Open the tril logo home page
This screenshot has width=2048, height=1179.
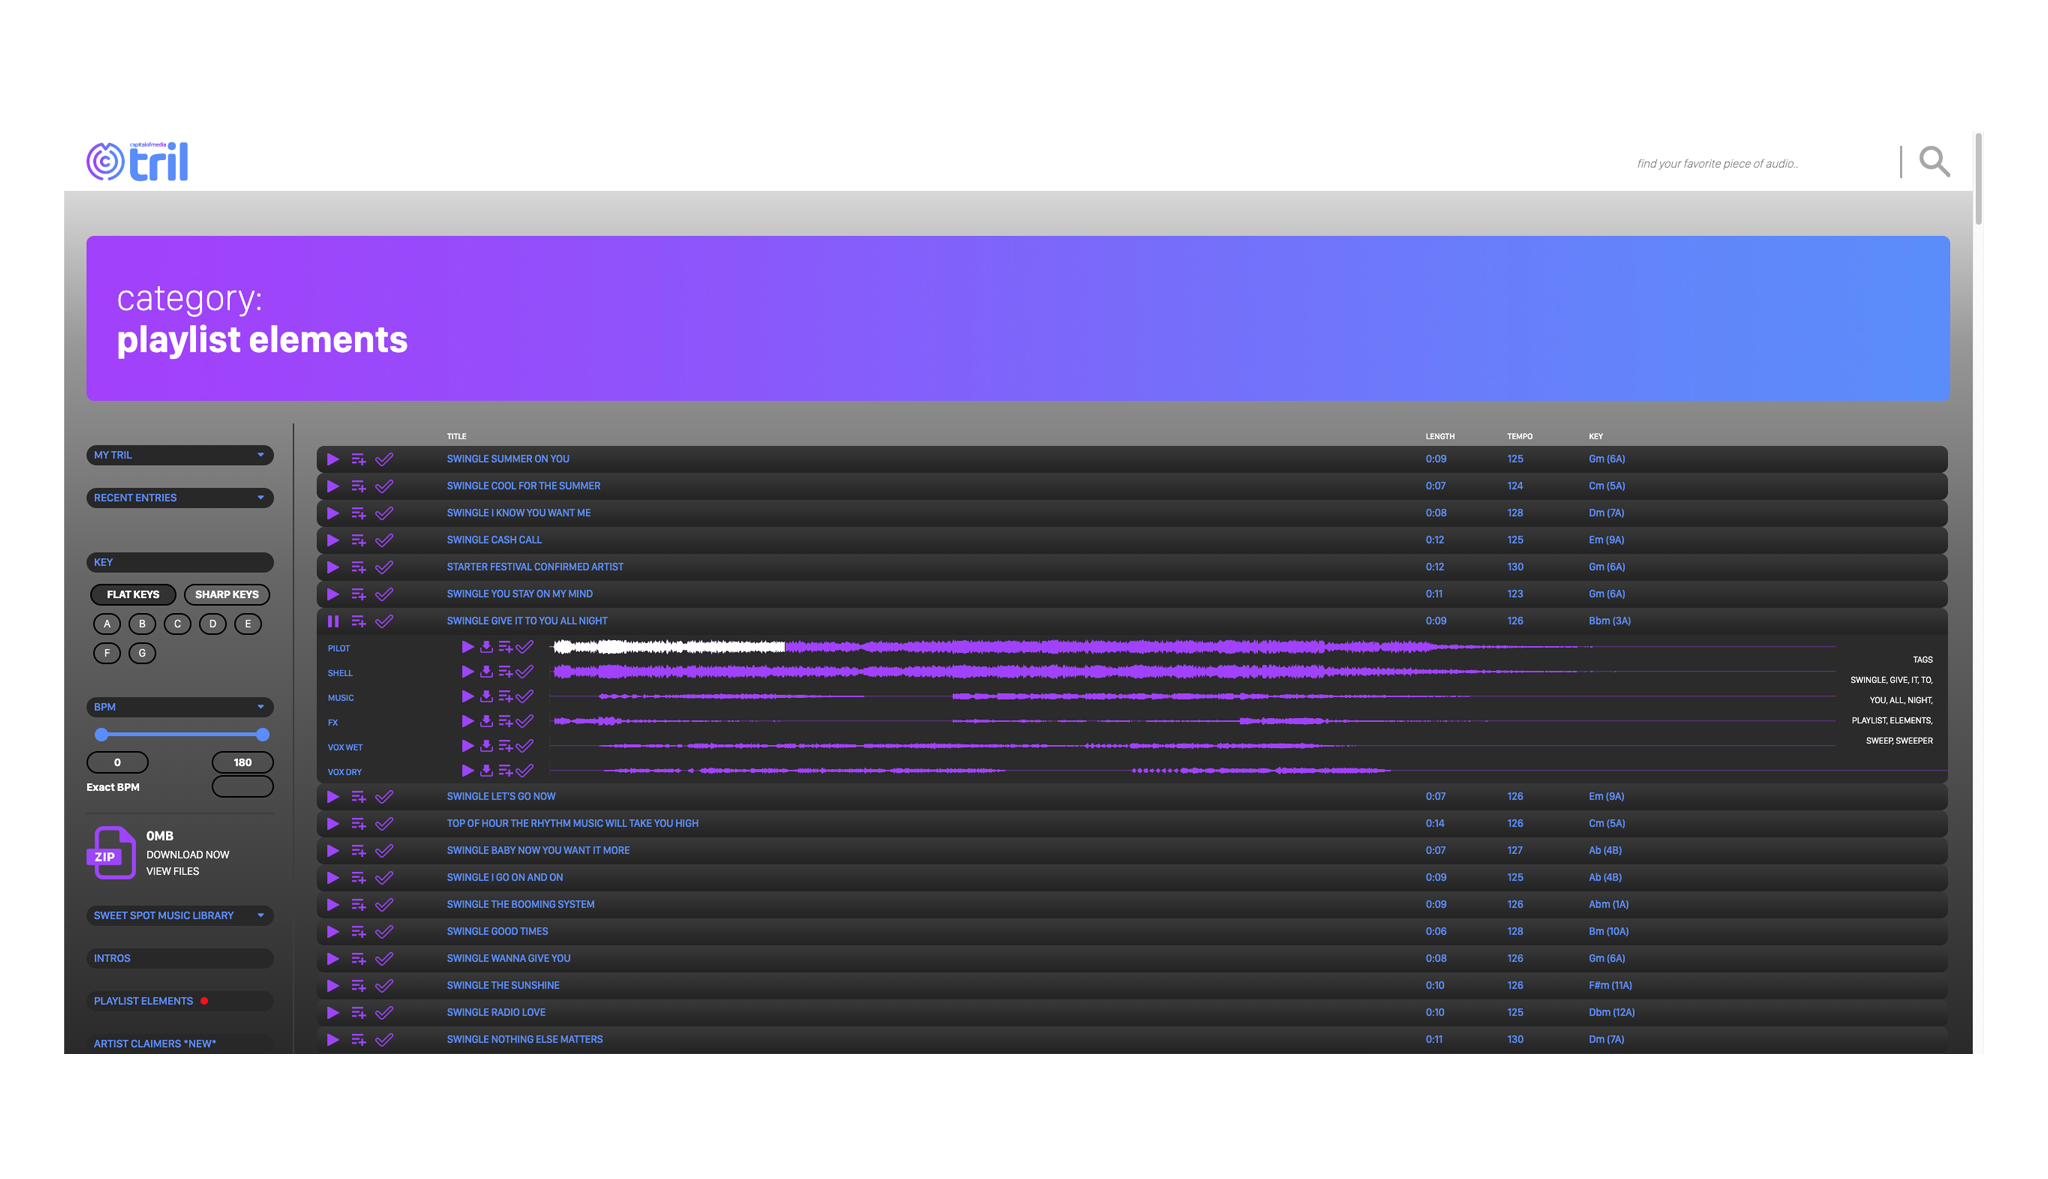pyautogui.click(x=138, y=161)
